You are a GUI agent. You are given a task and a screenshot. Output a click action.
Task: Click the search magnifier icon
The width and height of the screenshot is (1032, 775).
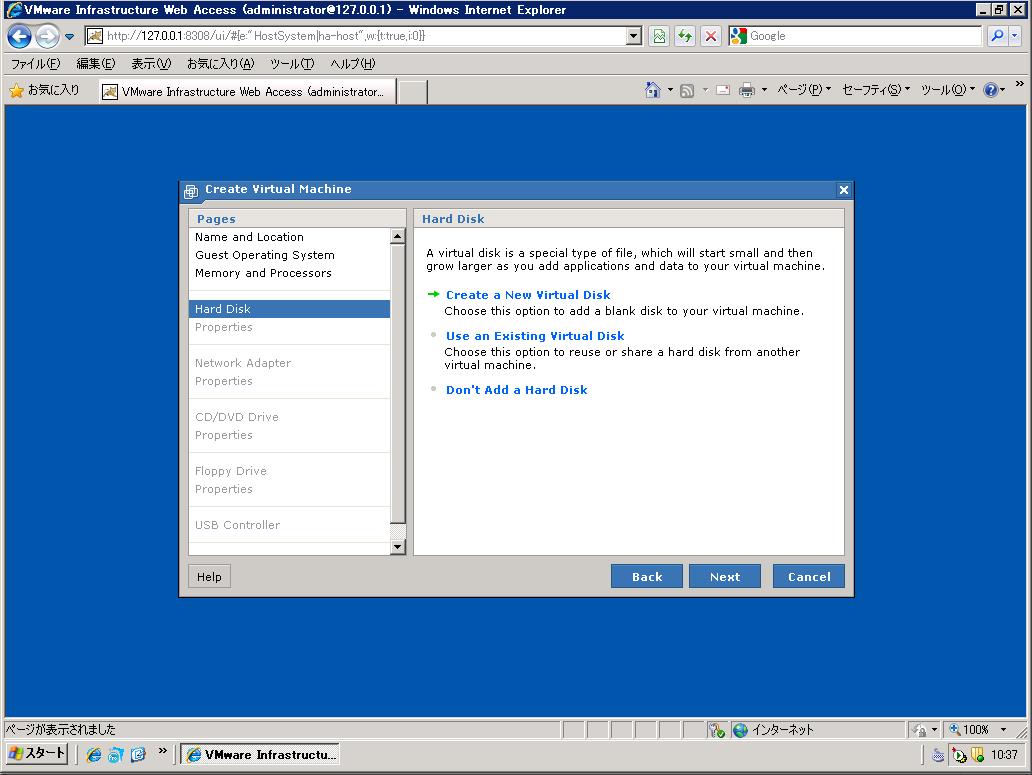click(x=997, y=36)
